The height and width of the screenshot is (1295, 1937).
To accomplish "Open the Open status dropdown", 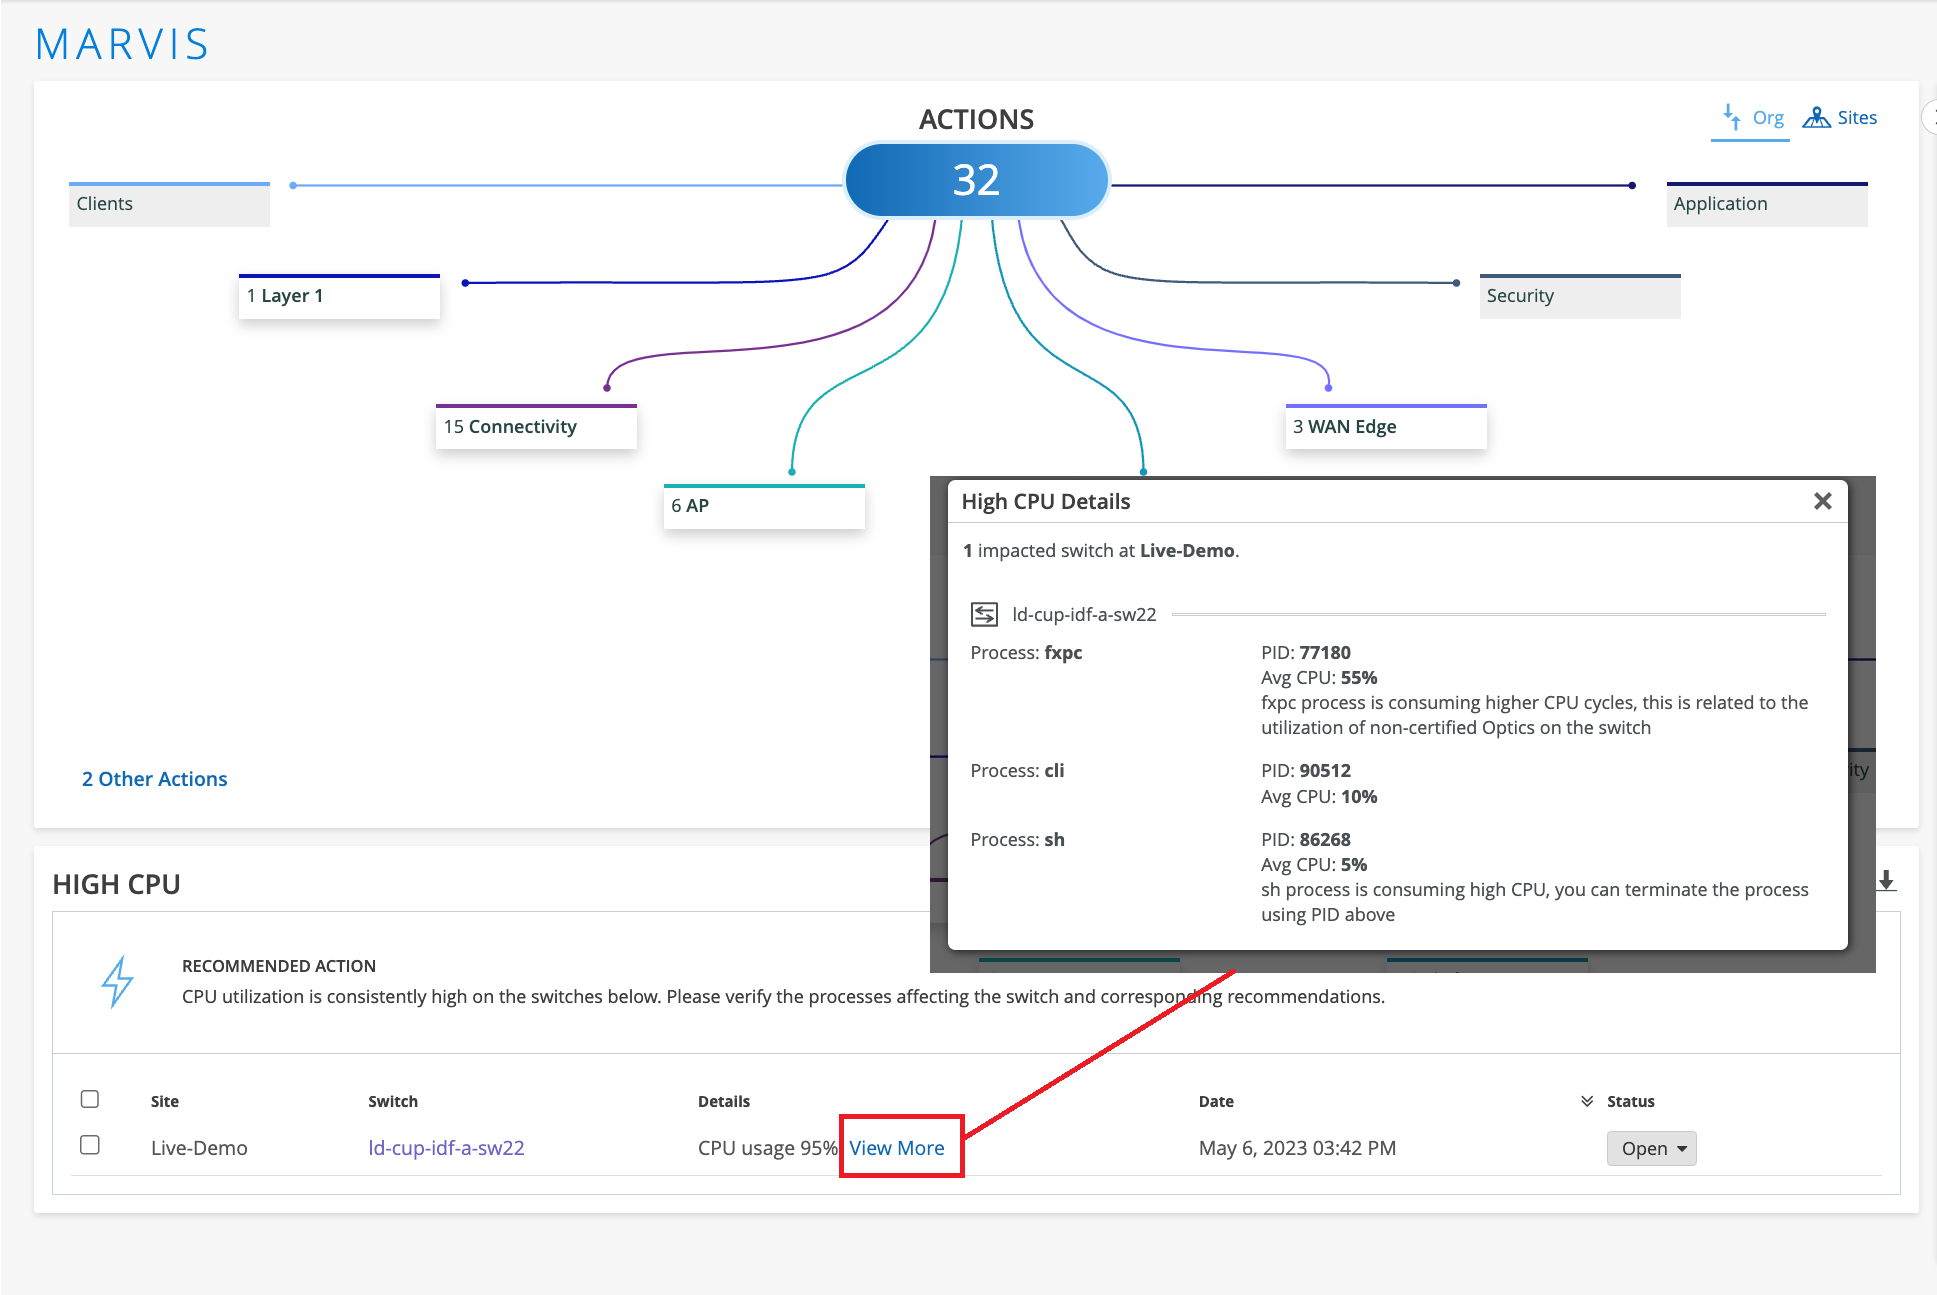I will (1651, 1148).
